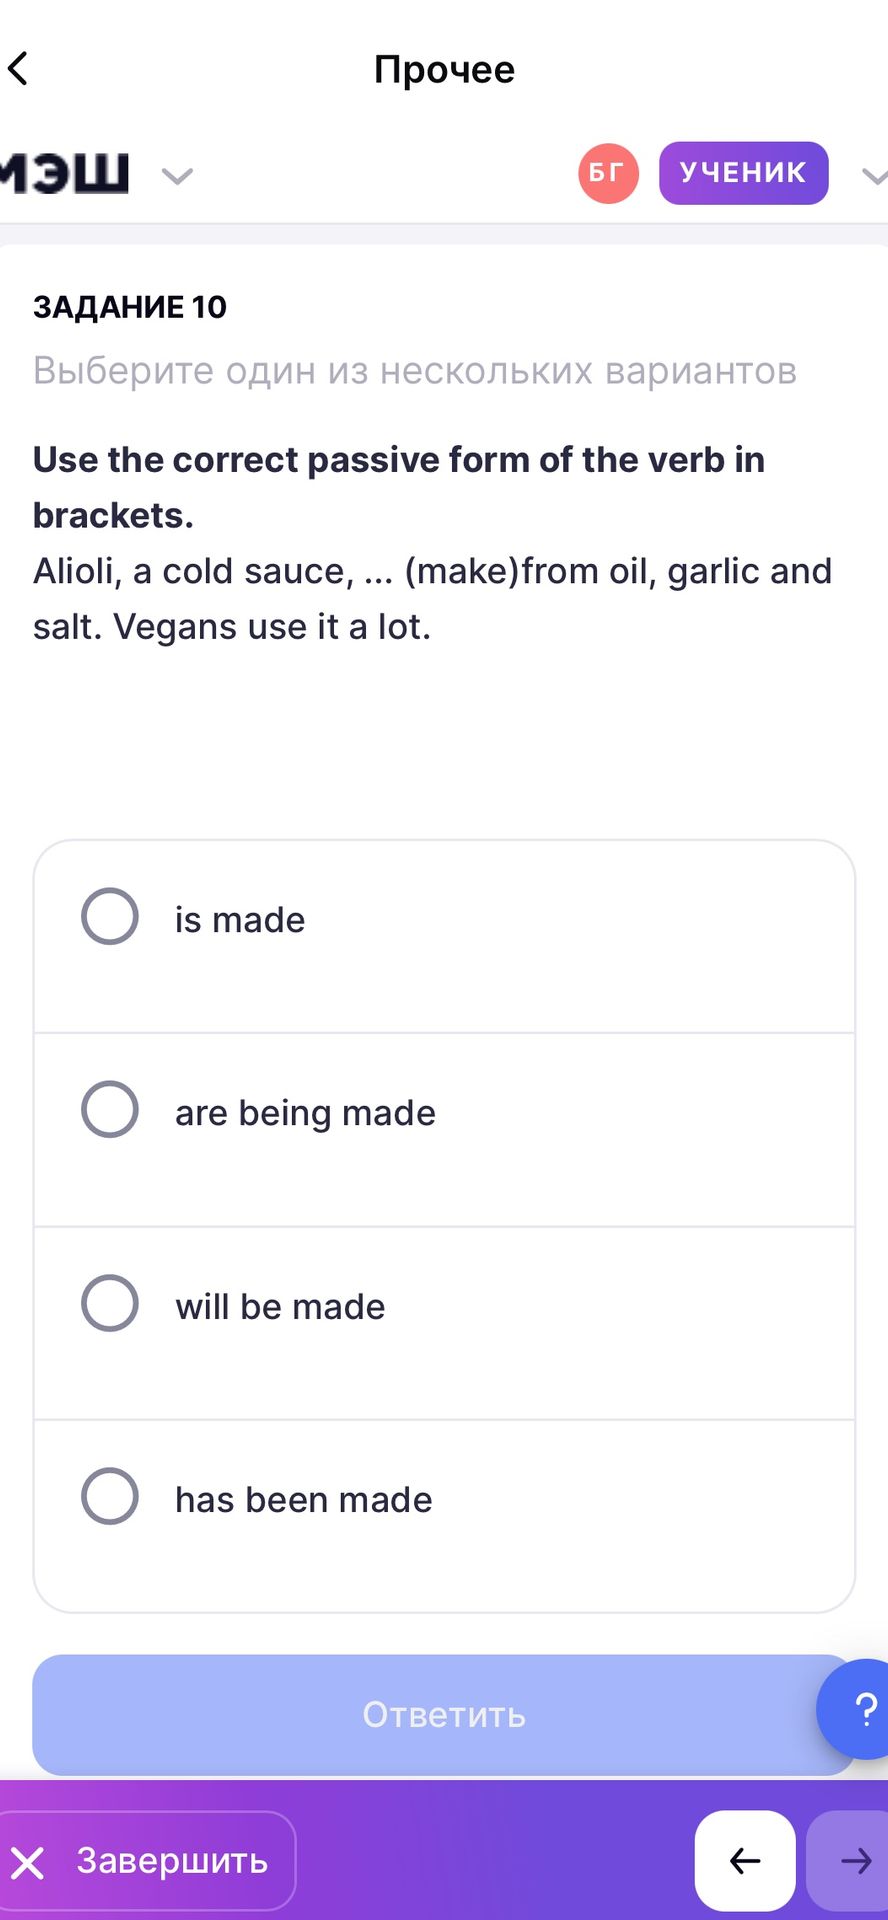Click the Завершить finish button

point(147,1861)
